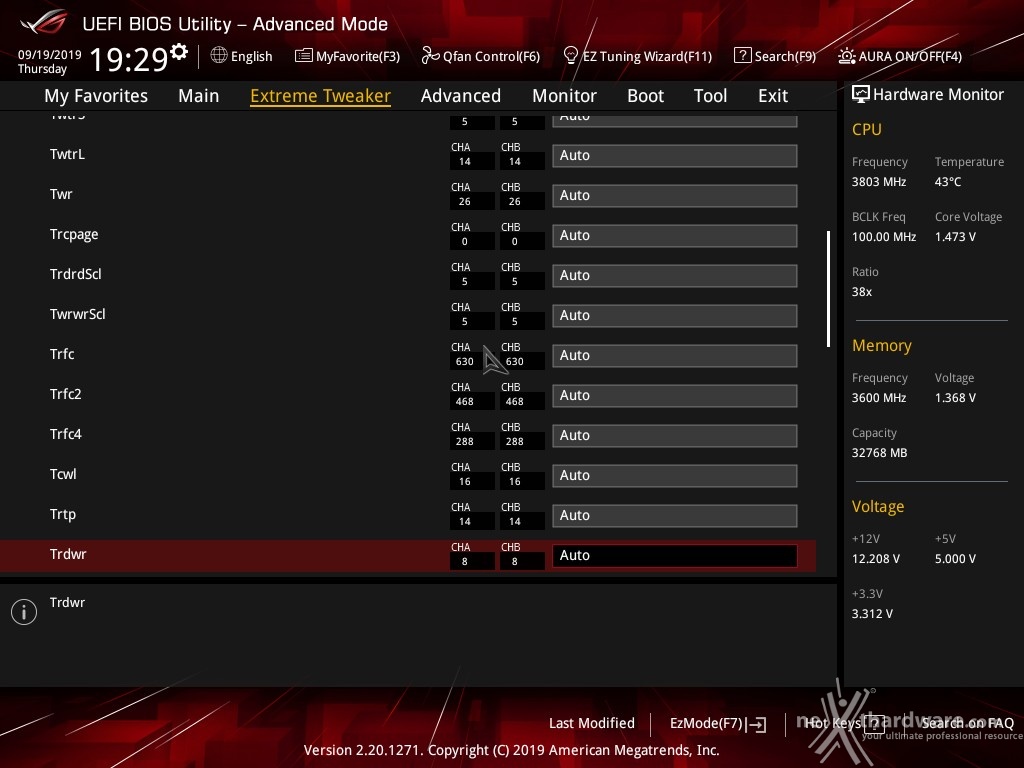Select the Exit tab

(773, 96)
